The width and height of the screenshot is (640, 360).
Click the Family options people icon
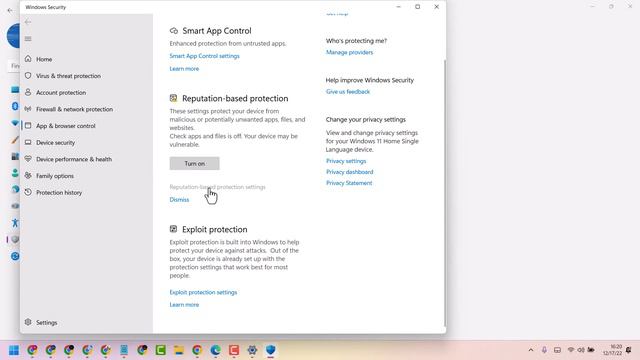tap(28, 176)
